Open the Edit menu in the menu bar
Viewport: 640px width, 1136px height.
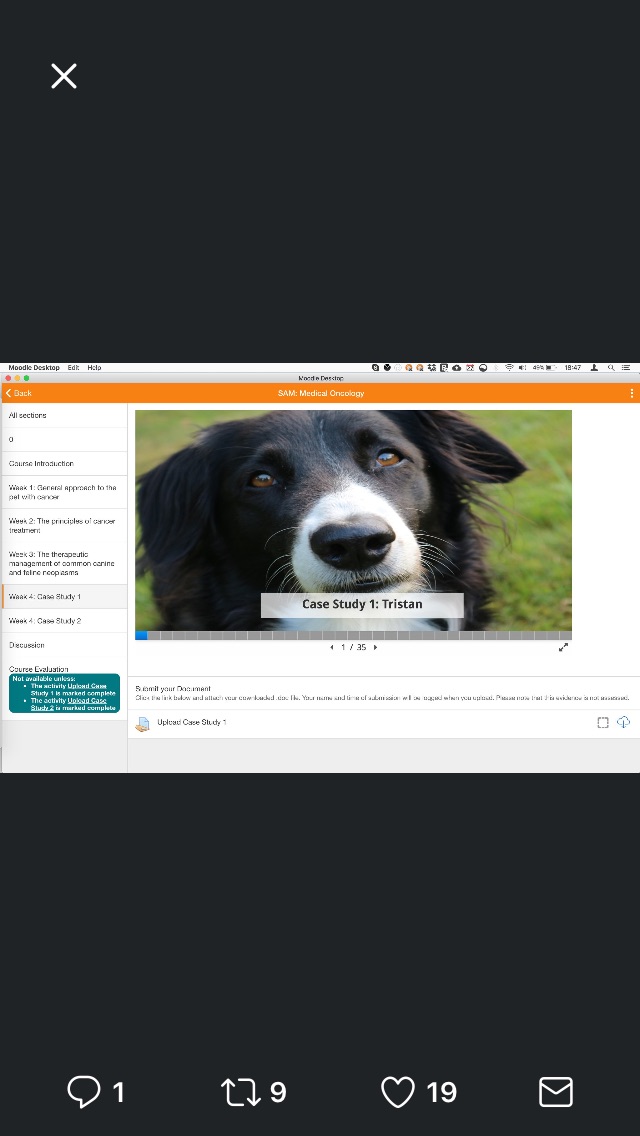tap(73, 367)
